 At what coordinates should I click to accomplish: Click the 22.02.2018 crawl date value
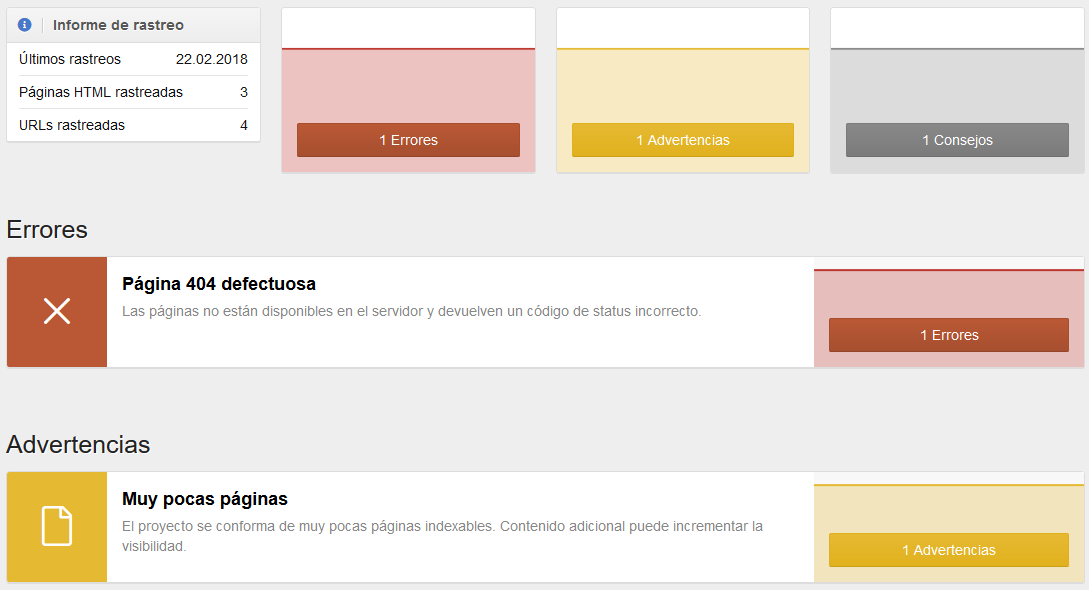tap(212, 59)
